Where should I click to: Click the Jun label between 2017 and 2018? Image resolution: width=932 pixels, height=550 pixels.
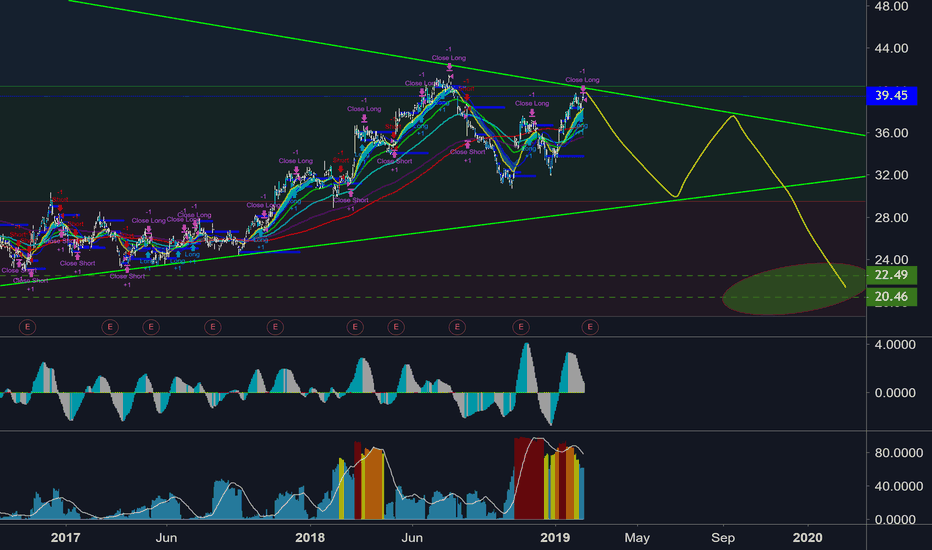pyautogui.click(x=166, y=538)
